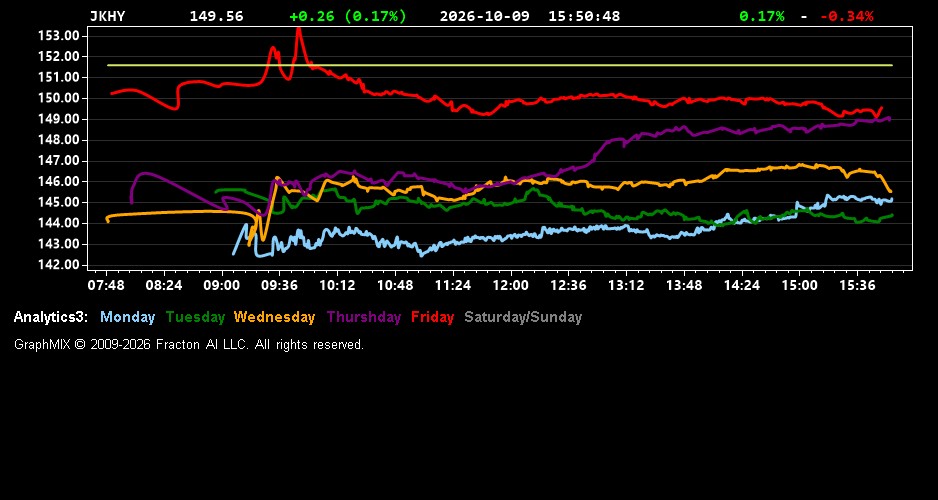Select the Monday legend label

(127, 317)
